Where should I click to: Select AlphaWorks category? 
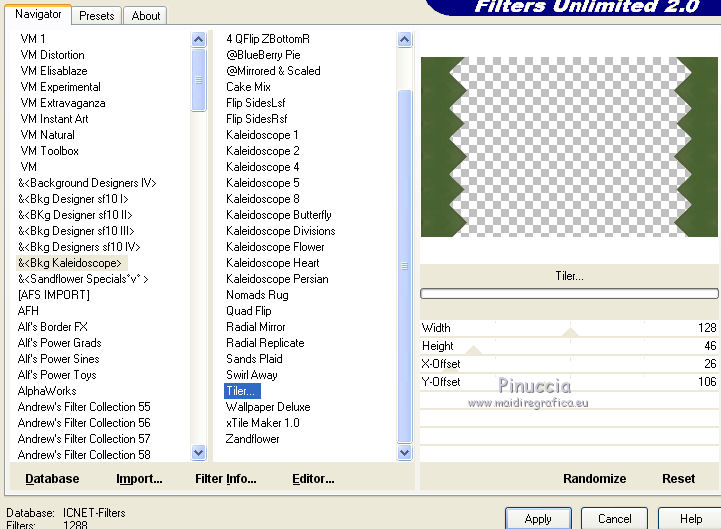pyautogui.click(x=47, y=391)
